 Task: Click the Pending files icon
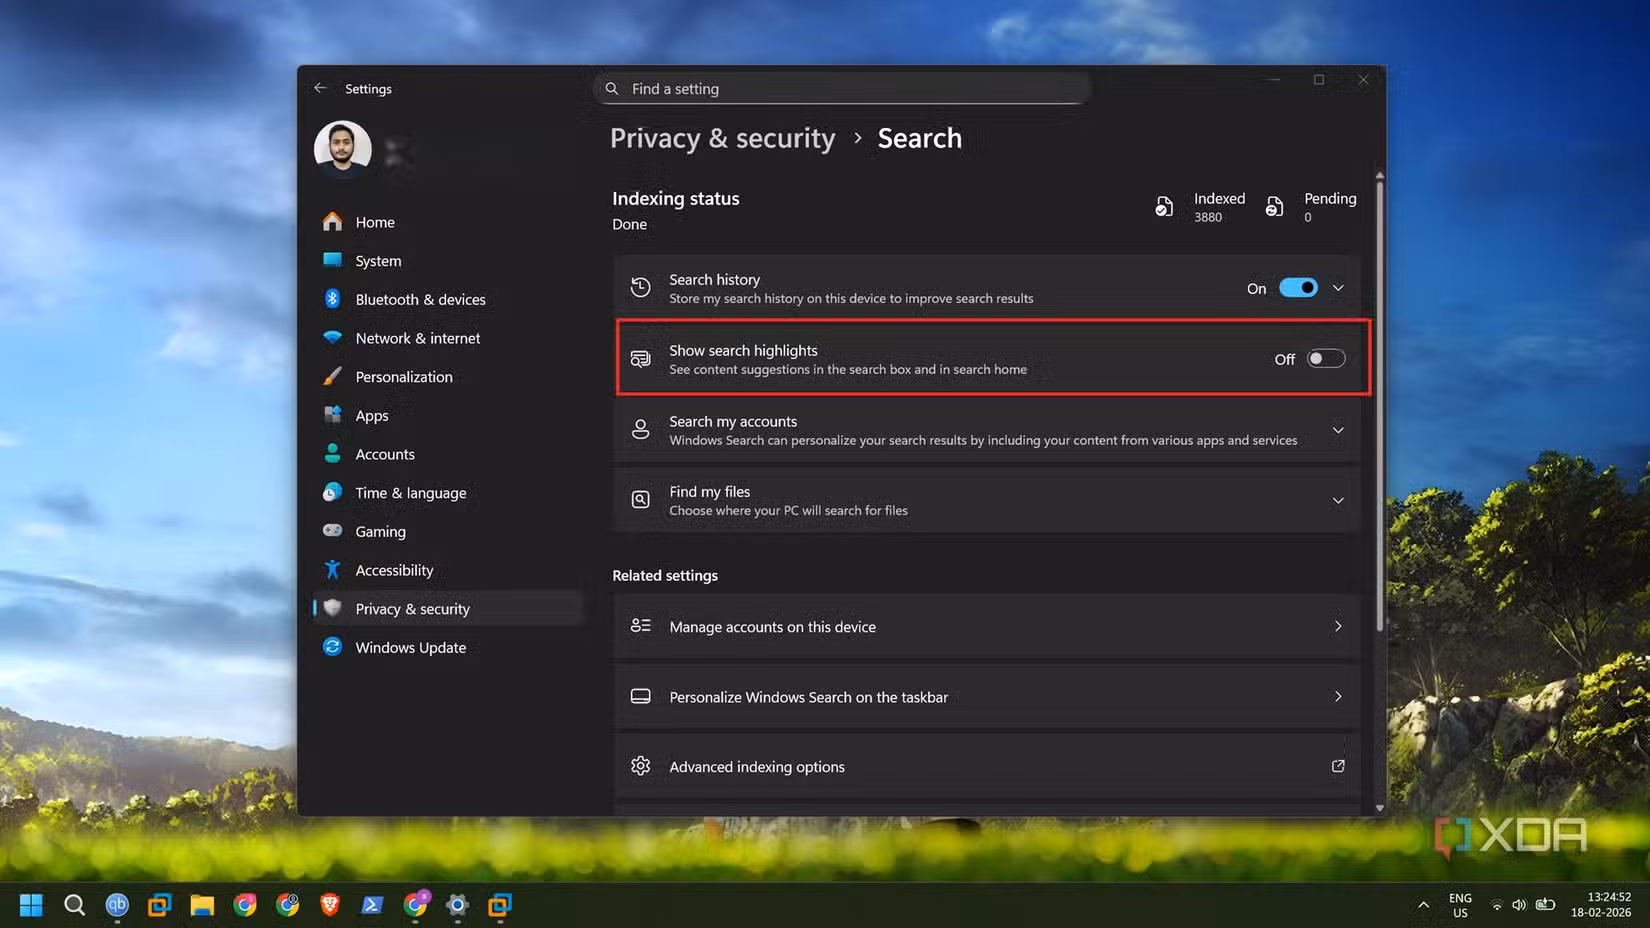(1274, 207)
